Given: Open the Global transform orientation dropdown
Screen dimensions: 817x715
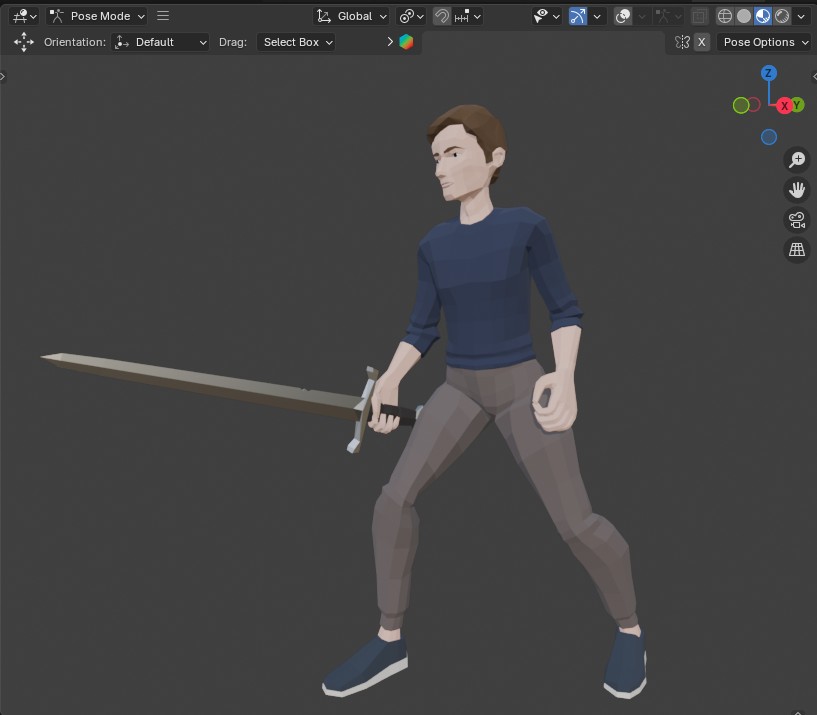Looking at the screenshot, I should click(x=351, y=16).
